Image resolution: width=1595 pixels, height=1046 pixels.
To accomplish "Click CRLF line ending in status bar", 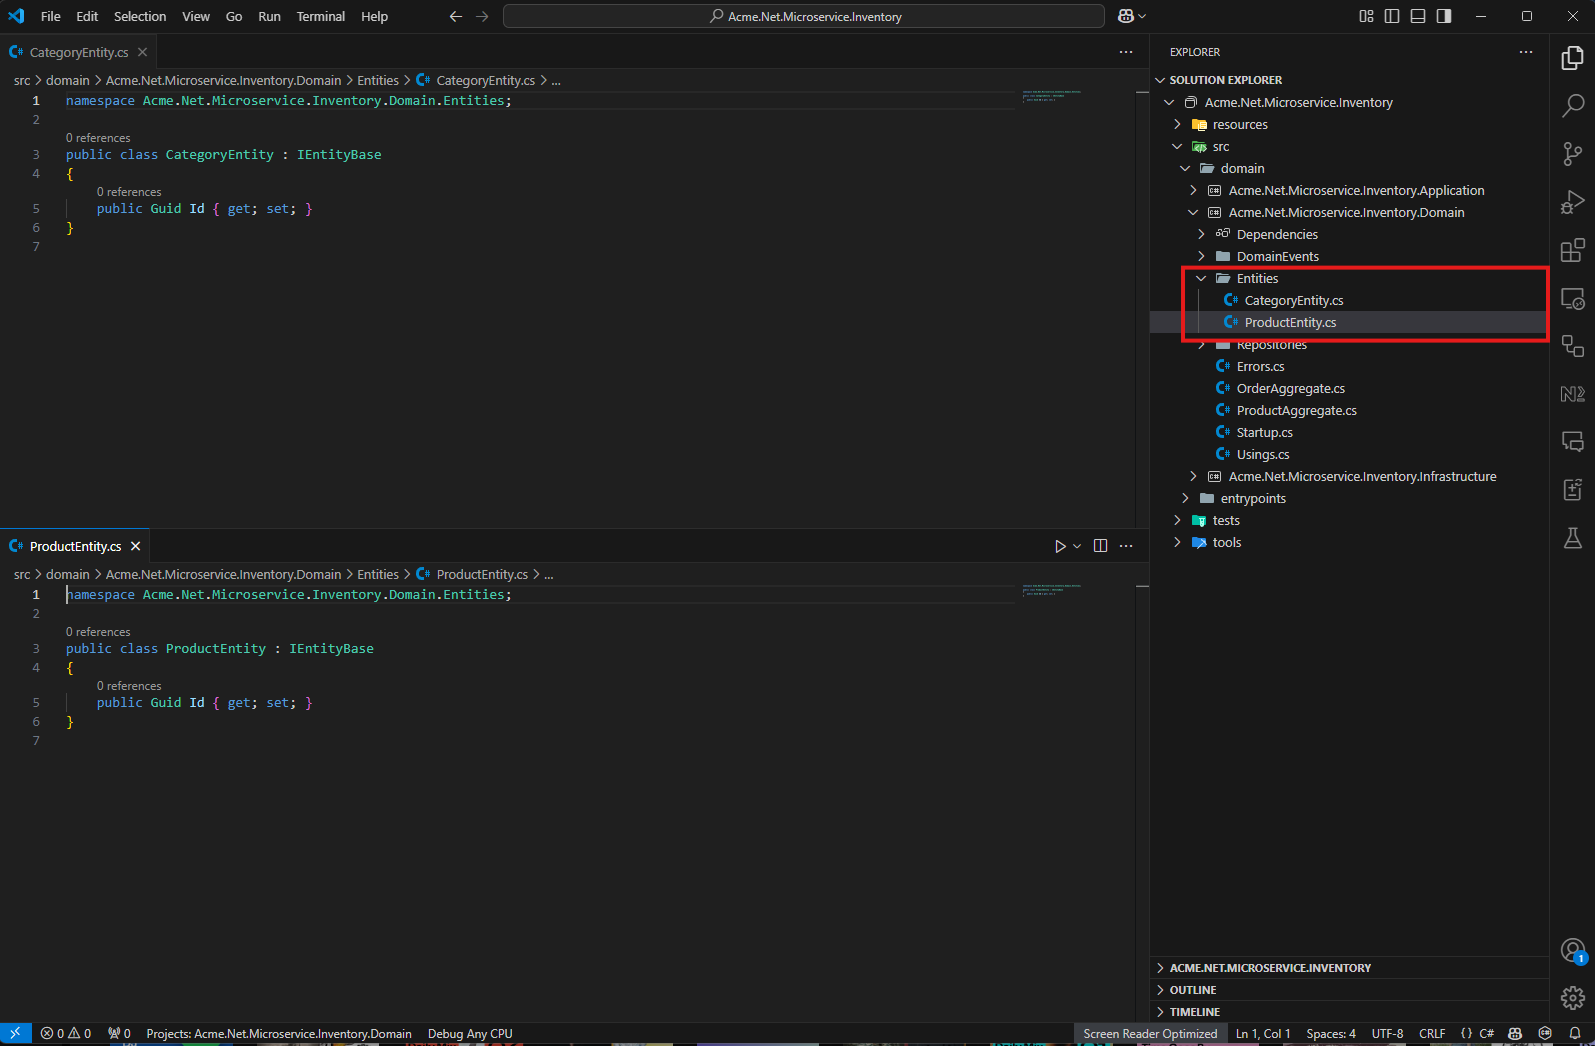I will pyautogui.click(x=1432, y=1034).
